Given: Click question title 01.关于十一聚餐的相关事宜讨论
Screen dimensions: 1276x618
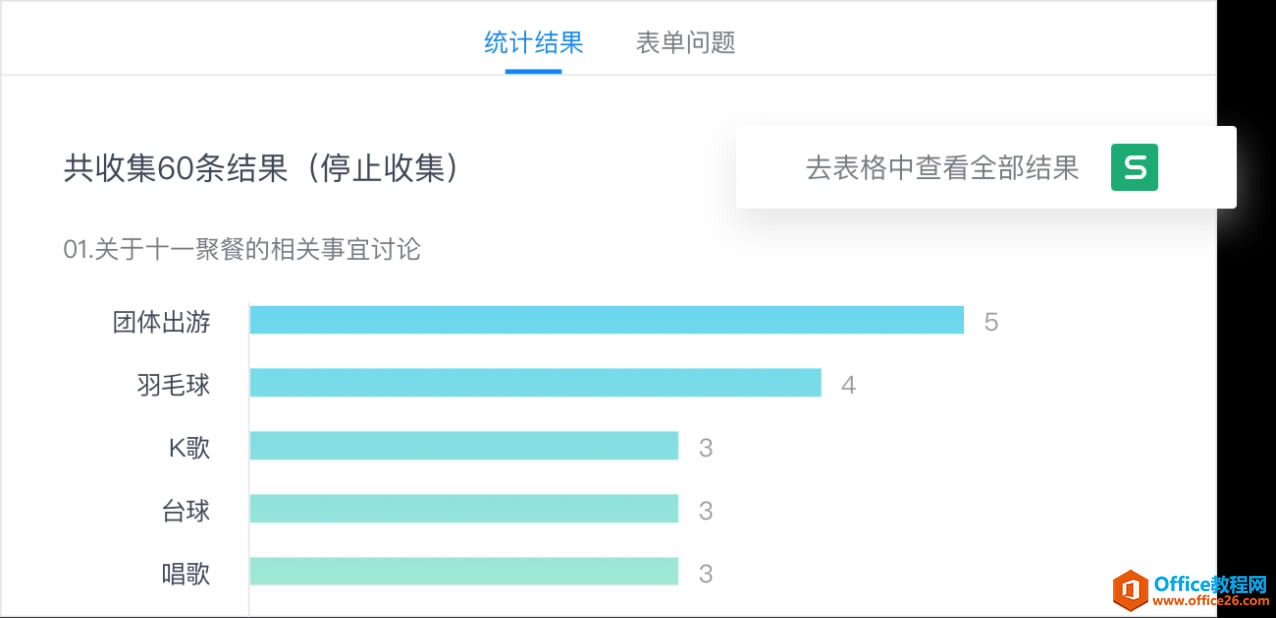Looking at the screenshot, I should click(x=242, y=249).
